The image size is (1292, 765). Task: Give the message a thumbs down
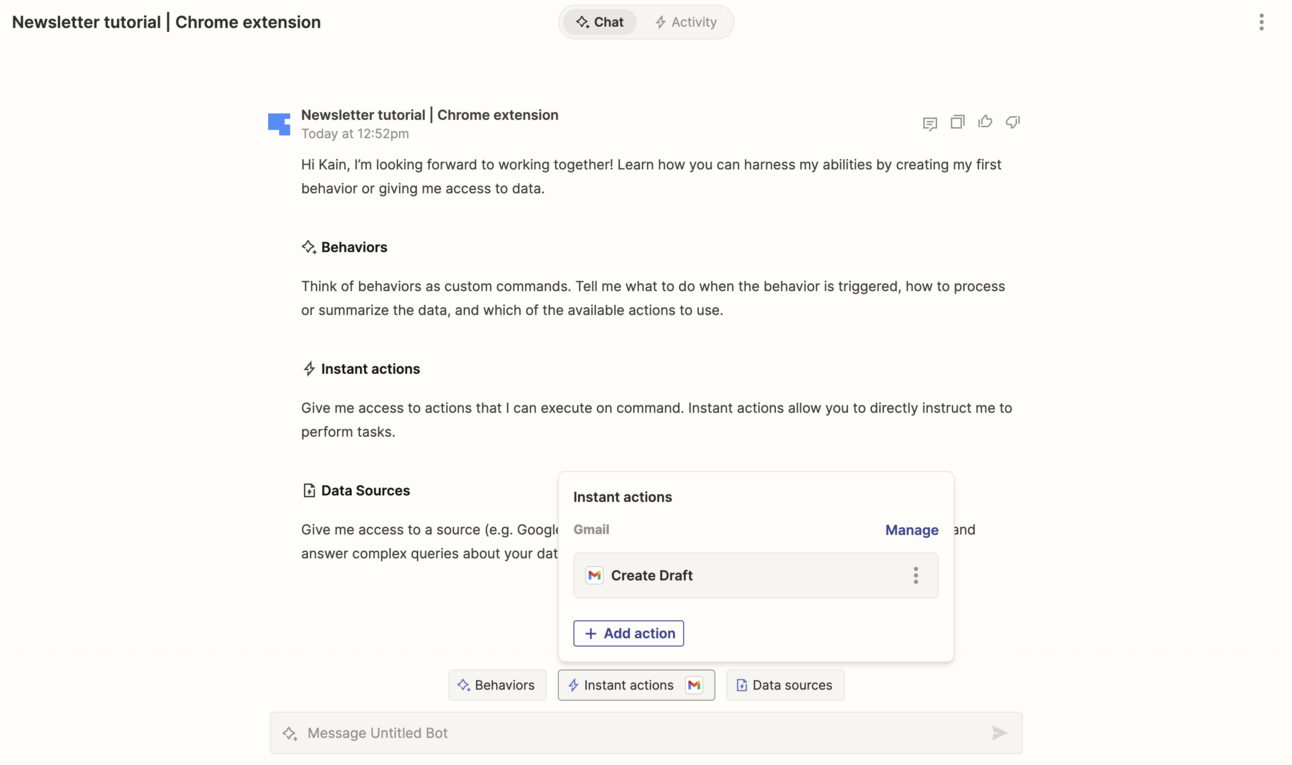click(x=1013, y=122)
